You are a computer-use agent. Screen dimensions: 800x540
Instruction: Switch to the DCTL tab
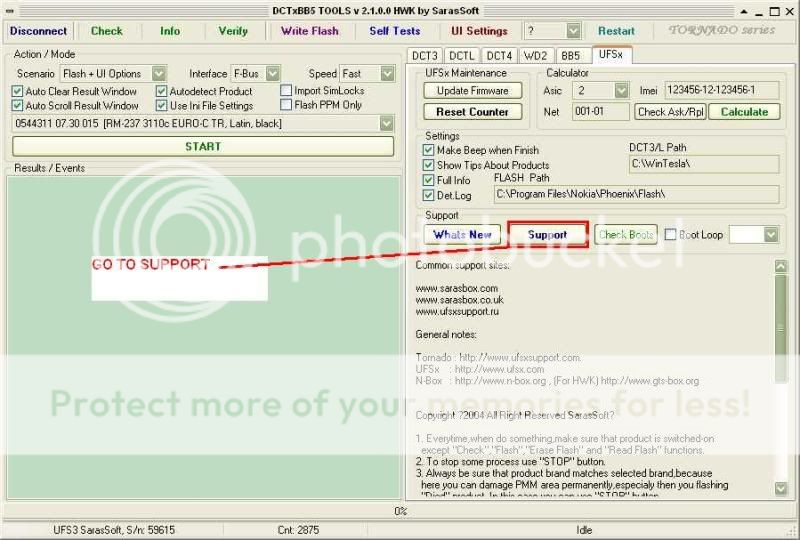click(462, 56)
